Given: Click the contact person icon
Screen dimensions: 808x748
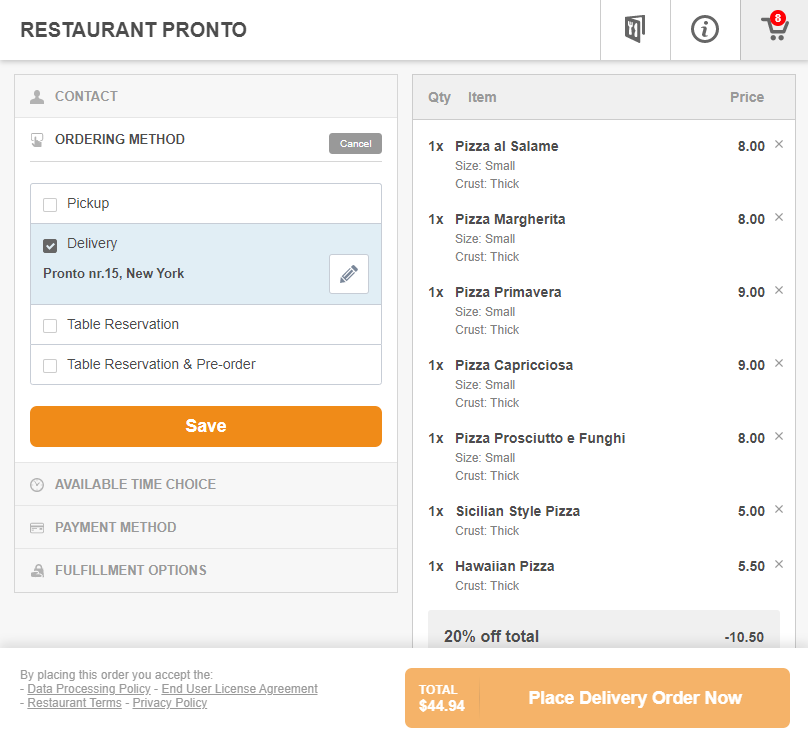Looking at the screenshot, I should coord(37,96).
